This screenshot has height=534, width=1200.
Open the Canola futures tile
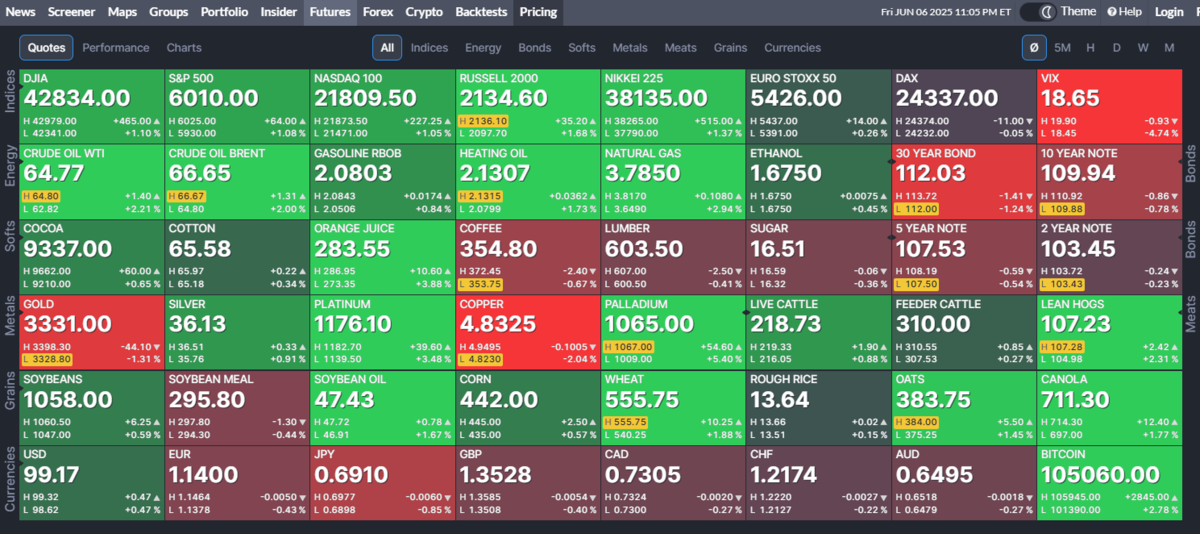click(1108, 408)
